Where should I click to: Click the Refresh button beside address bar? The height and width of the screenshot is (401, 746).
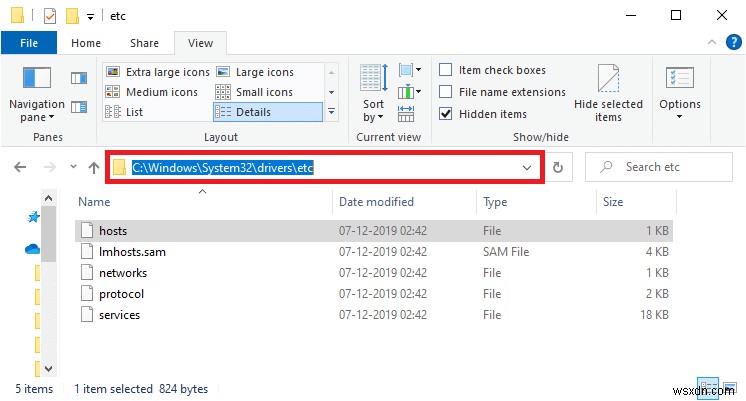click(x=558, y=167)
